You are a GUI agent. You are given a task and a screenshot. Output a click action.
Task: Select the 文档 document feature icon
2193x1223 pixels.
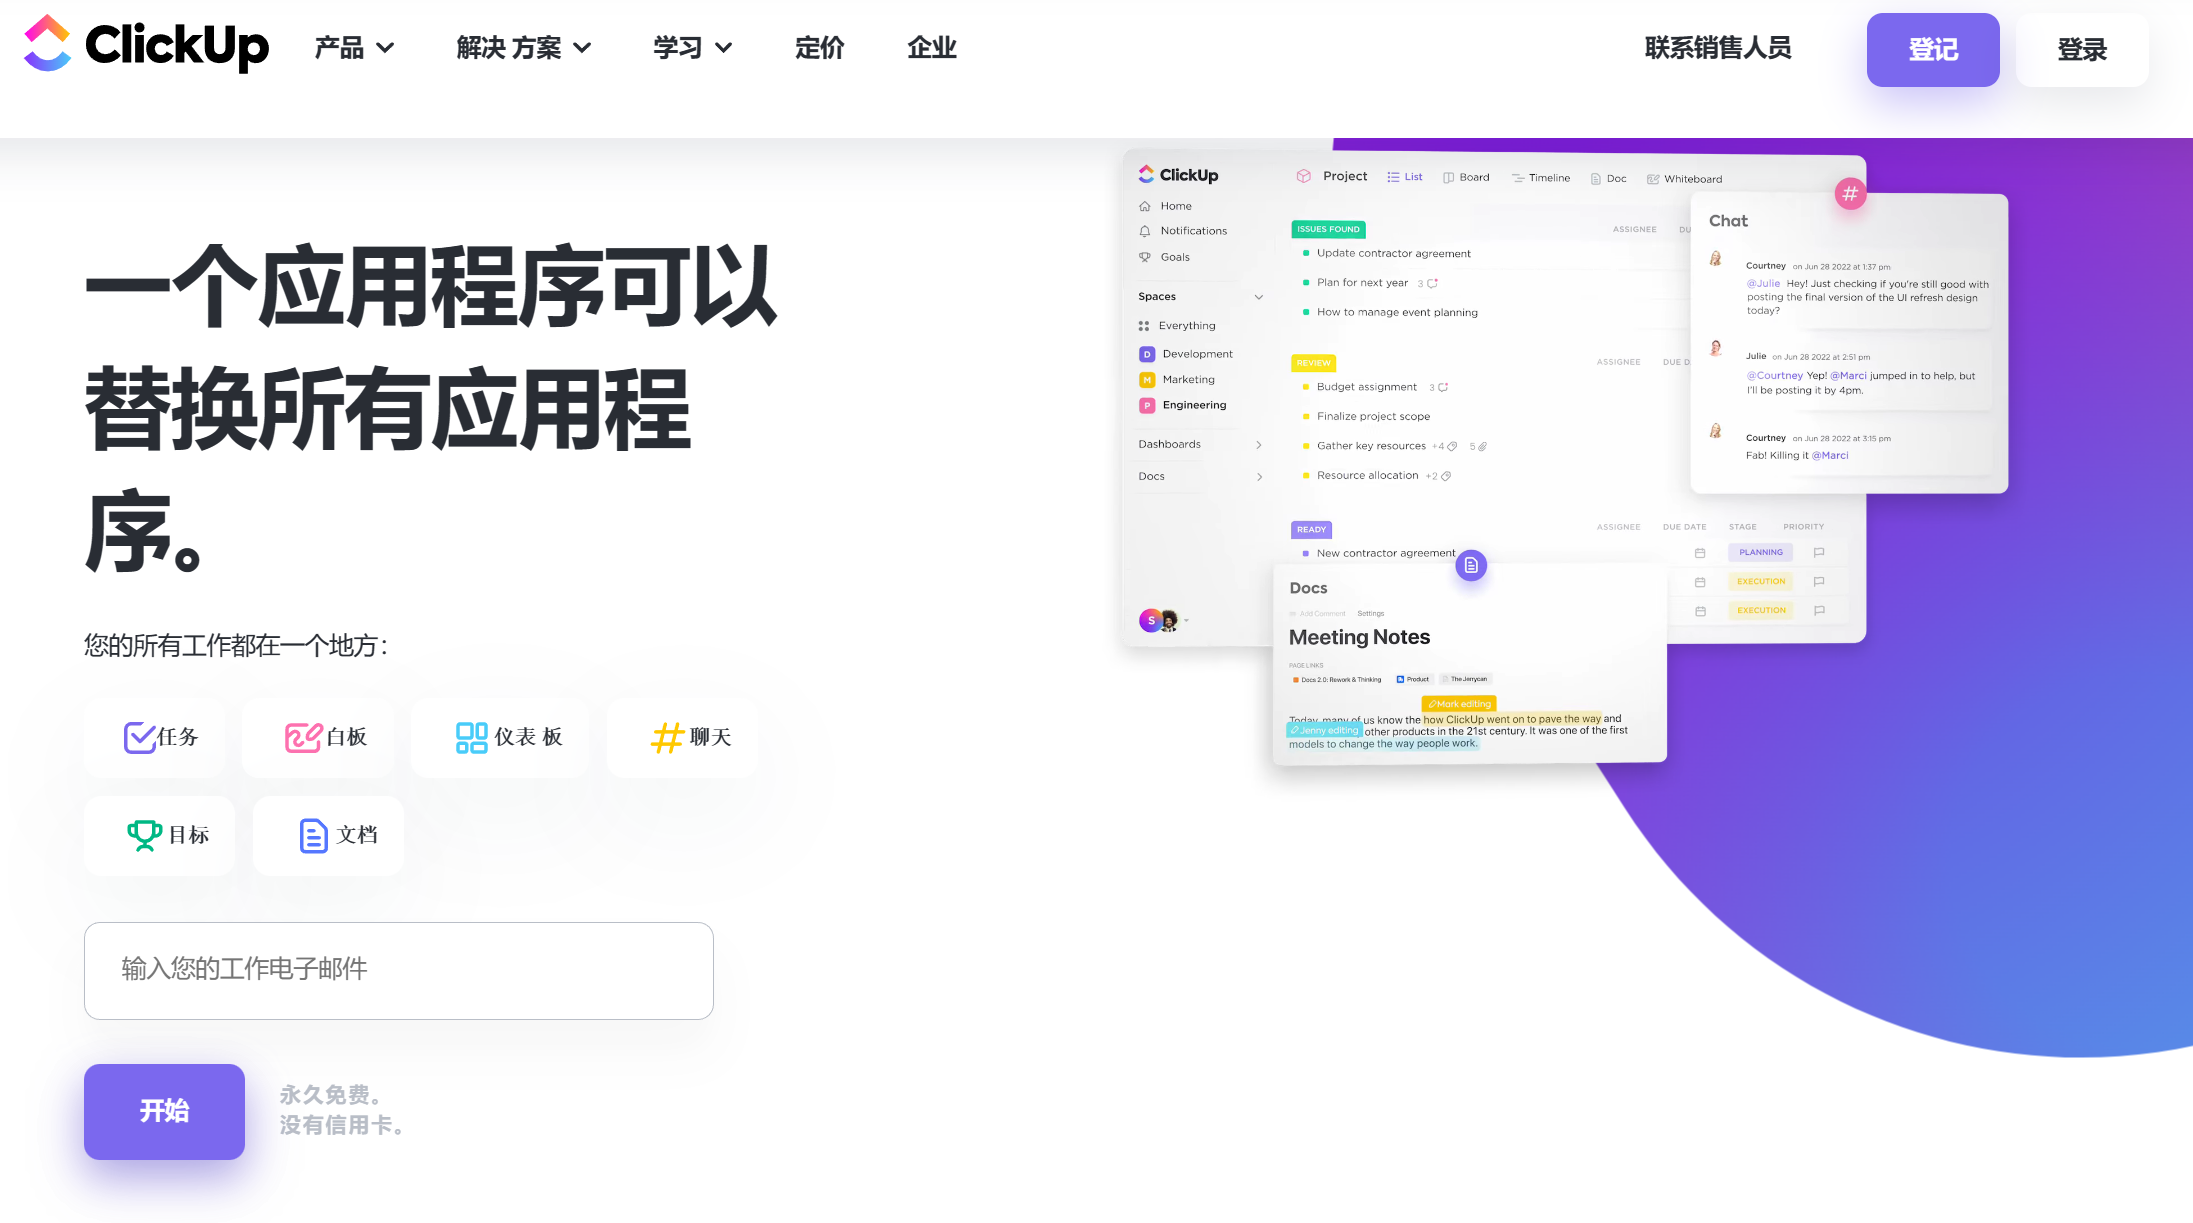(x=313, y=835)
